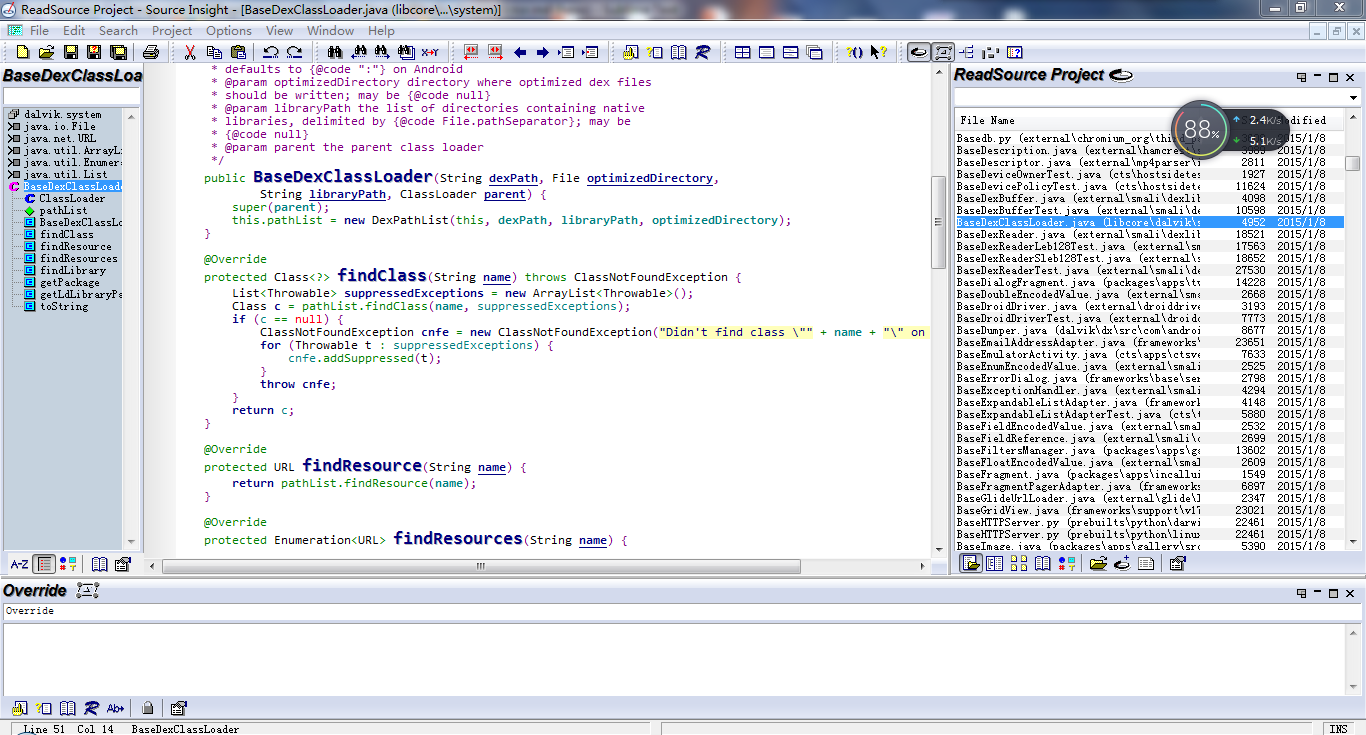Click the Override relation-view icon beside the title
Screen dimensions: 1366x735
click(x=87, y=591)
